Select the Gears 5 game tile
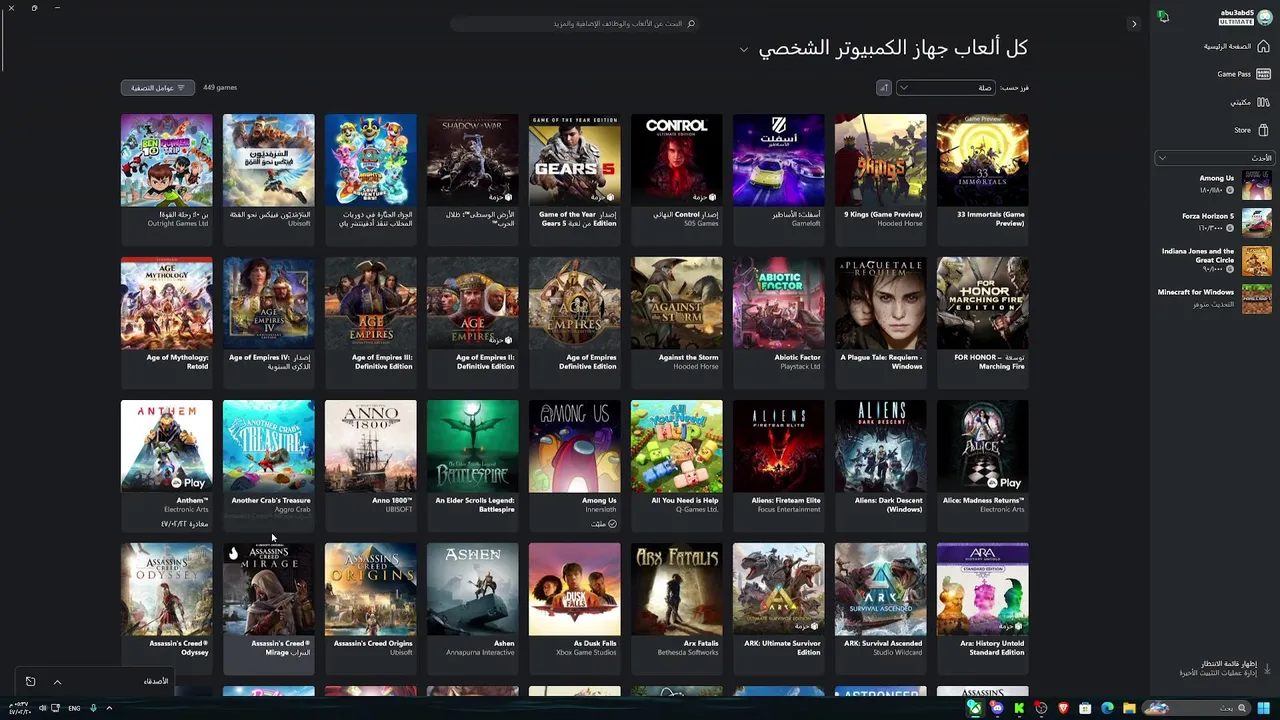 click(574, 178)
